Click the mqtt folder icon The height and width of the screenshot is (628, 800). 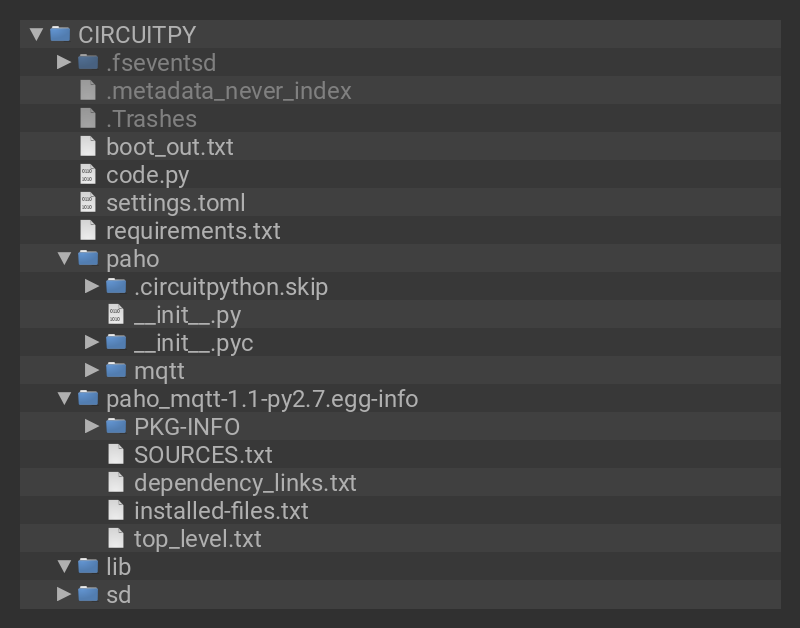(x=116, y=370)
